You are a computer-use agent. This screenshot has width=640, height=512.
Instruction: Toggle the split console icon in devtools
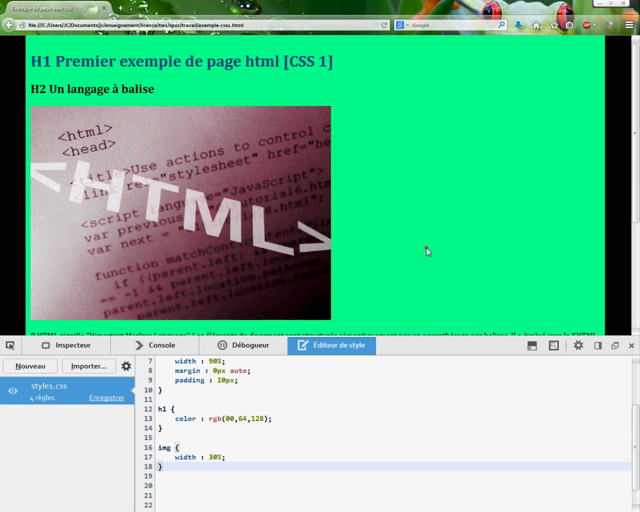tap(533, 345)
